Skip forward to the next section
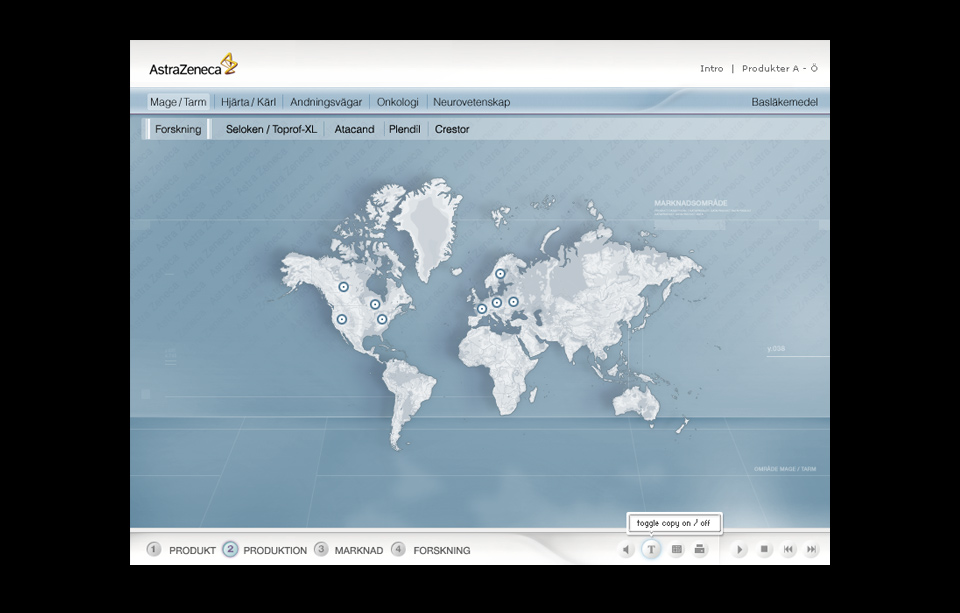 point(811,549)
